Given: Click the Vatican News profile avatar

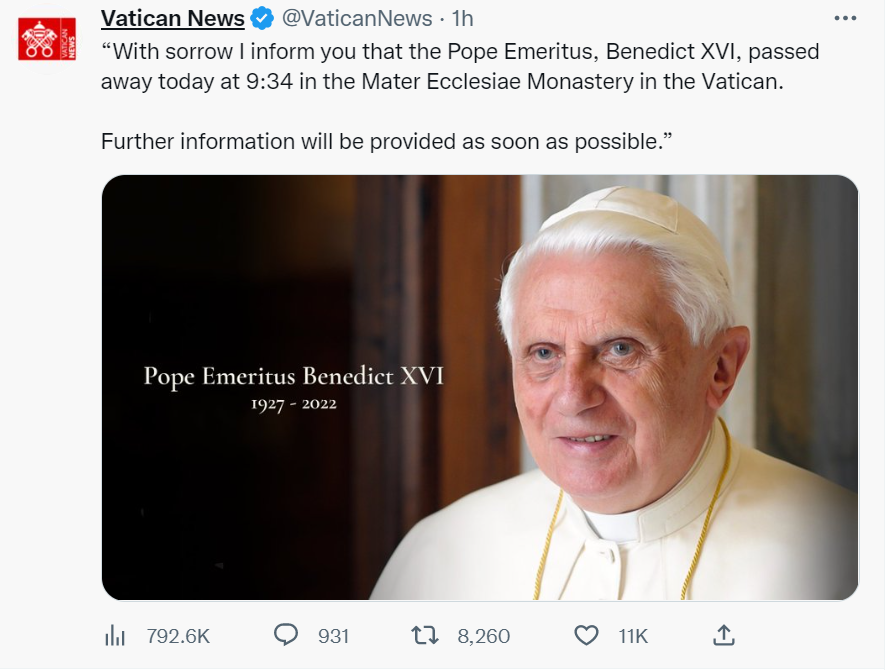Looking at the screenshot, I should [x=47, y=39].
